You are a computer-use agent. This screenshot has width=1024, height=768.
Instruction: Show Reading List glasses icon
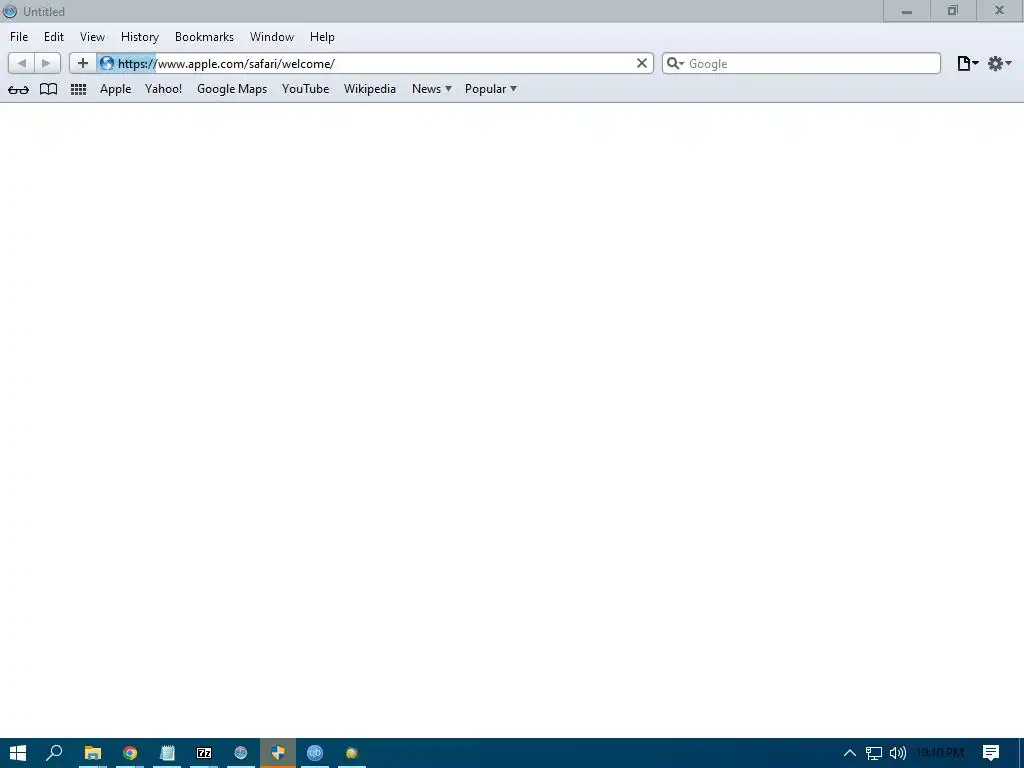pos(18,89)
